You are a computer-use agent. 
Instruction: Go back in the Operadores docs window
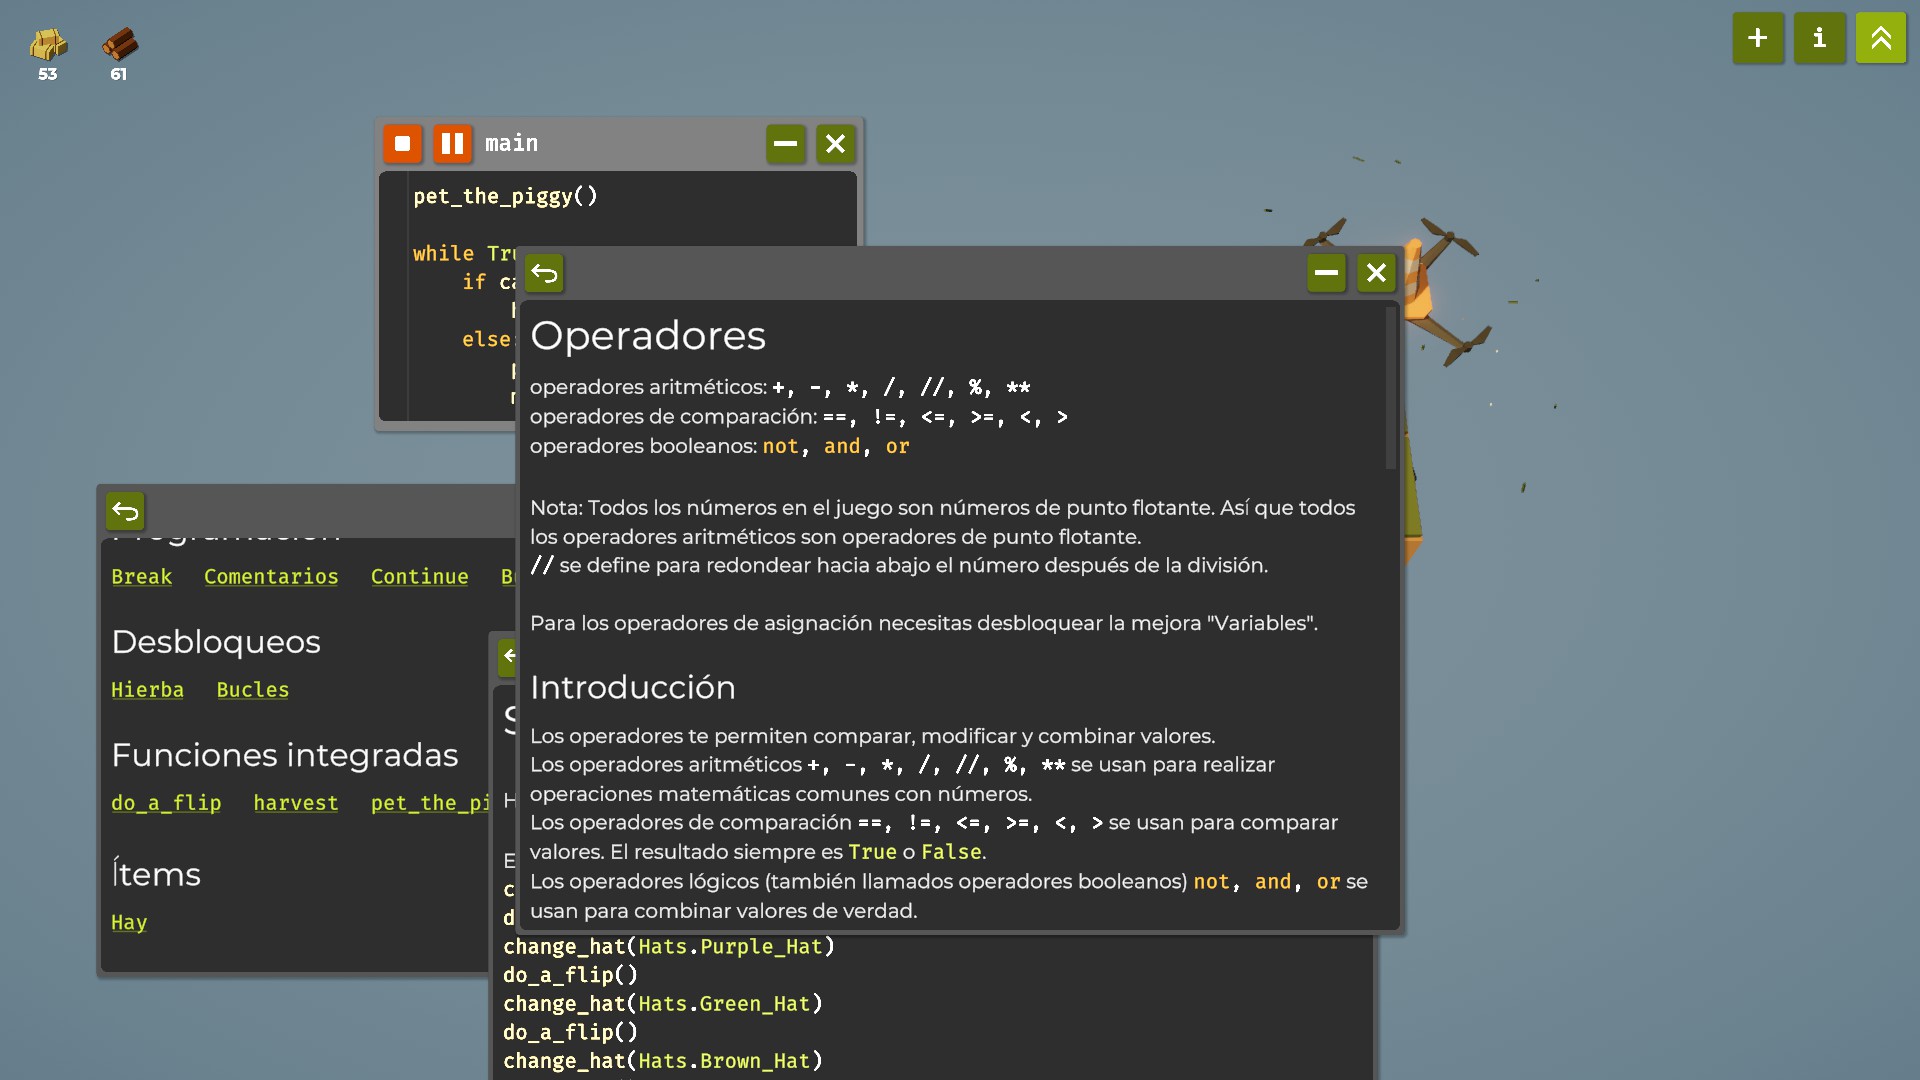click(545, 273)
